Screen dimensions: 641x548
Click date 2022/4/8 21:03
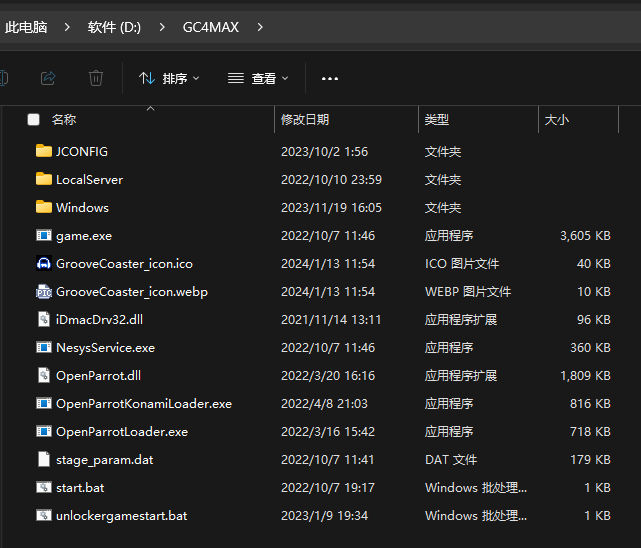324,404
